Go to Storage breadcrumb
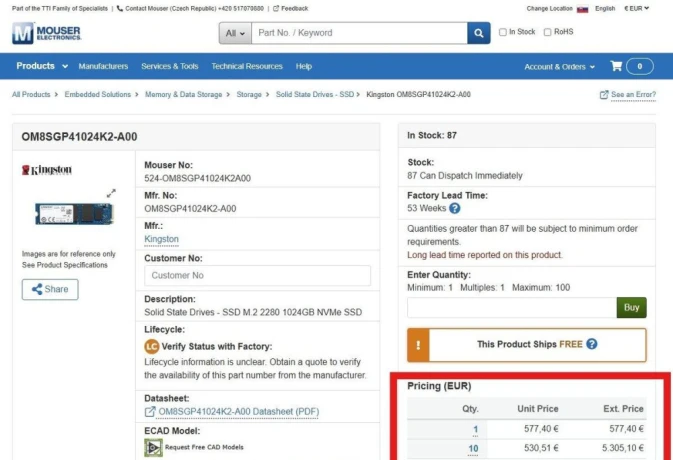673x460 pixels. 249,94
